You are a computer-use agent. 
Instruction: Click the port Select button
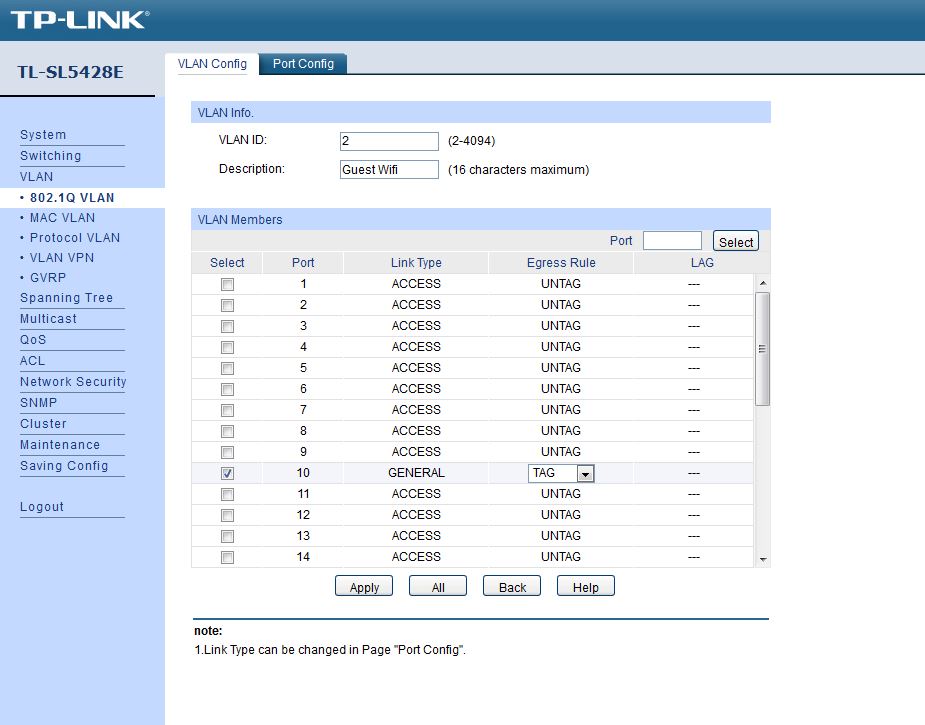tap(736, 242)
